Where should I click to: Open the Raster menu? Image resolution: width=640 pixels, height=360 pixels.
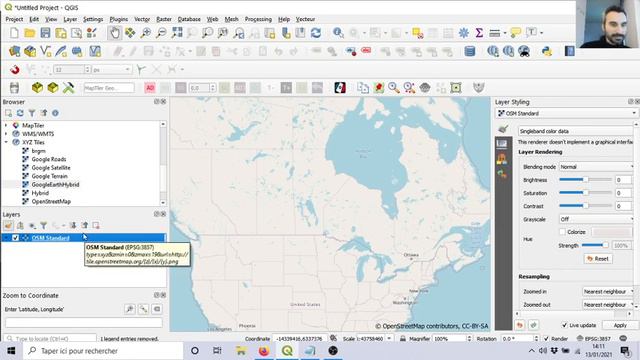[164, 19]
